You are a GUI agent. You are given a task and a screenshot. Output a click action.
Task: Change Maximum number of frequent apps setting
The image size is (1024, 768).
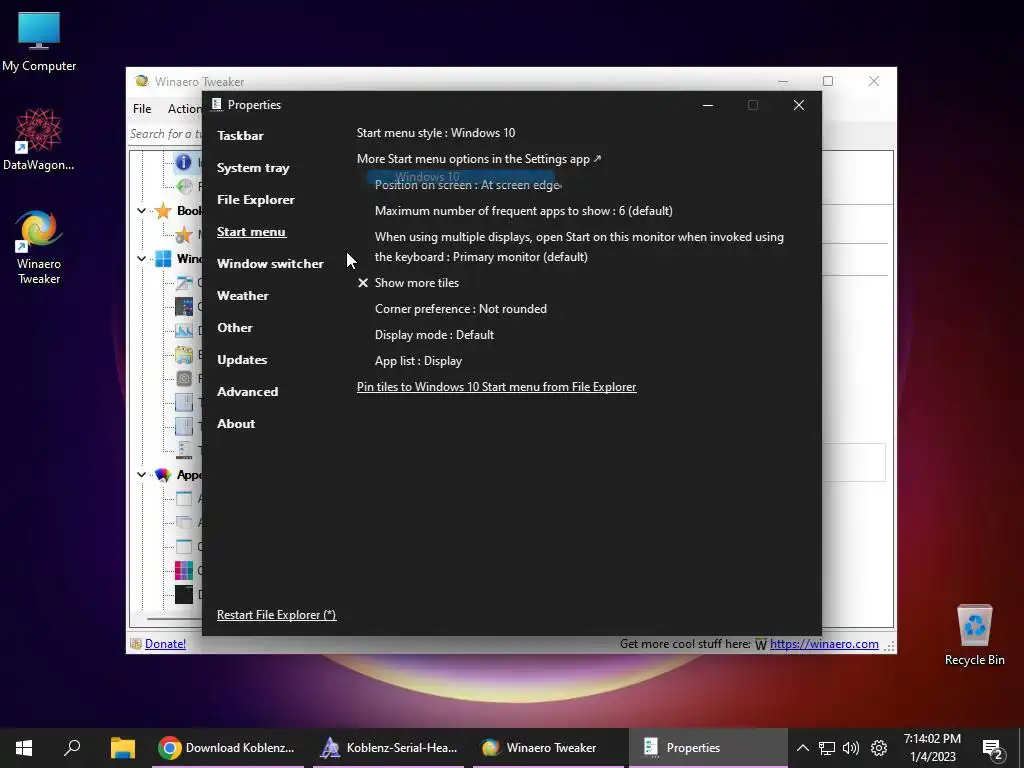[x=524, y=211]
